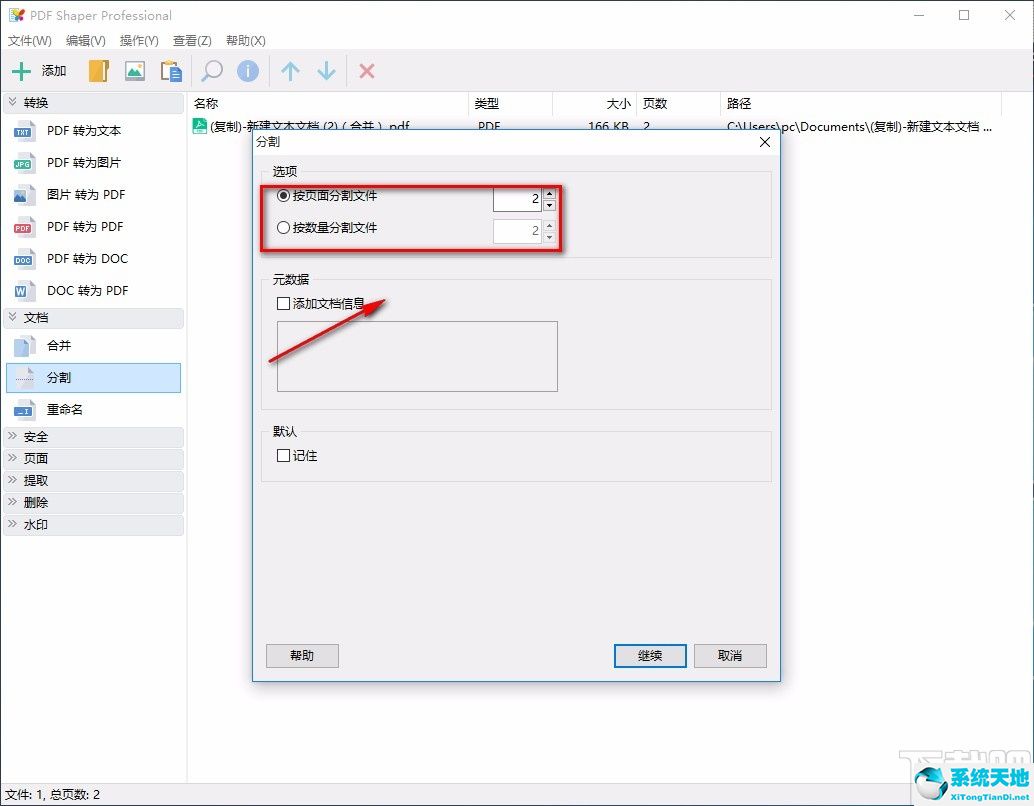Select PDF 转为文本 tool

(x=93, y=131)
